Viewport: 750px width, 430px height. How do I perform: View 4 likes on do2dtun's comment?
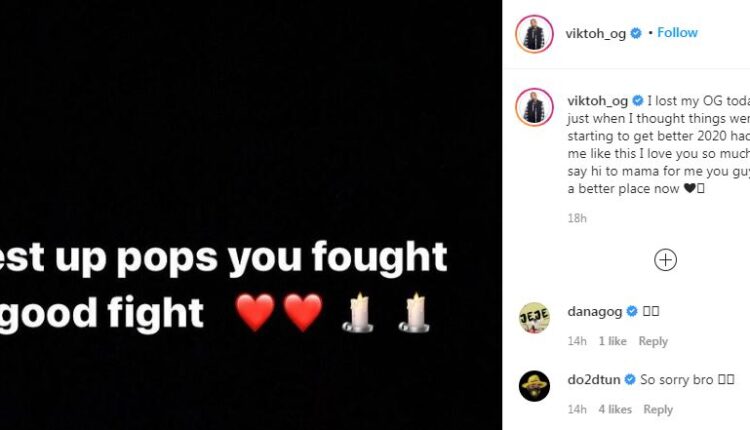pyautogui.click(x=615, y=409)
